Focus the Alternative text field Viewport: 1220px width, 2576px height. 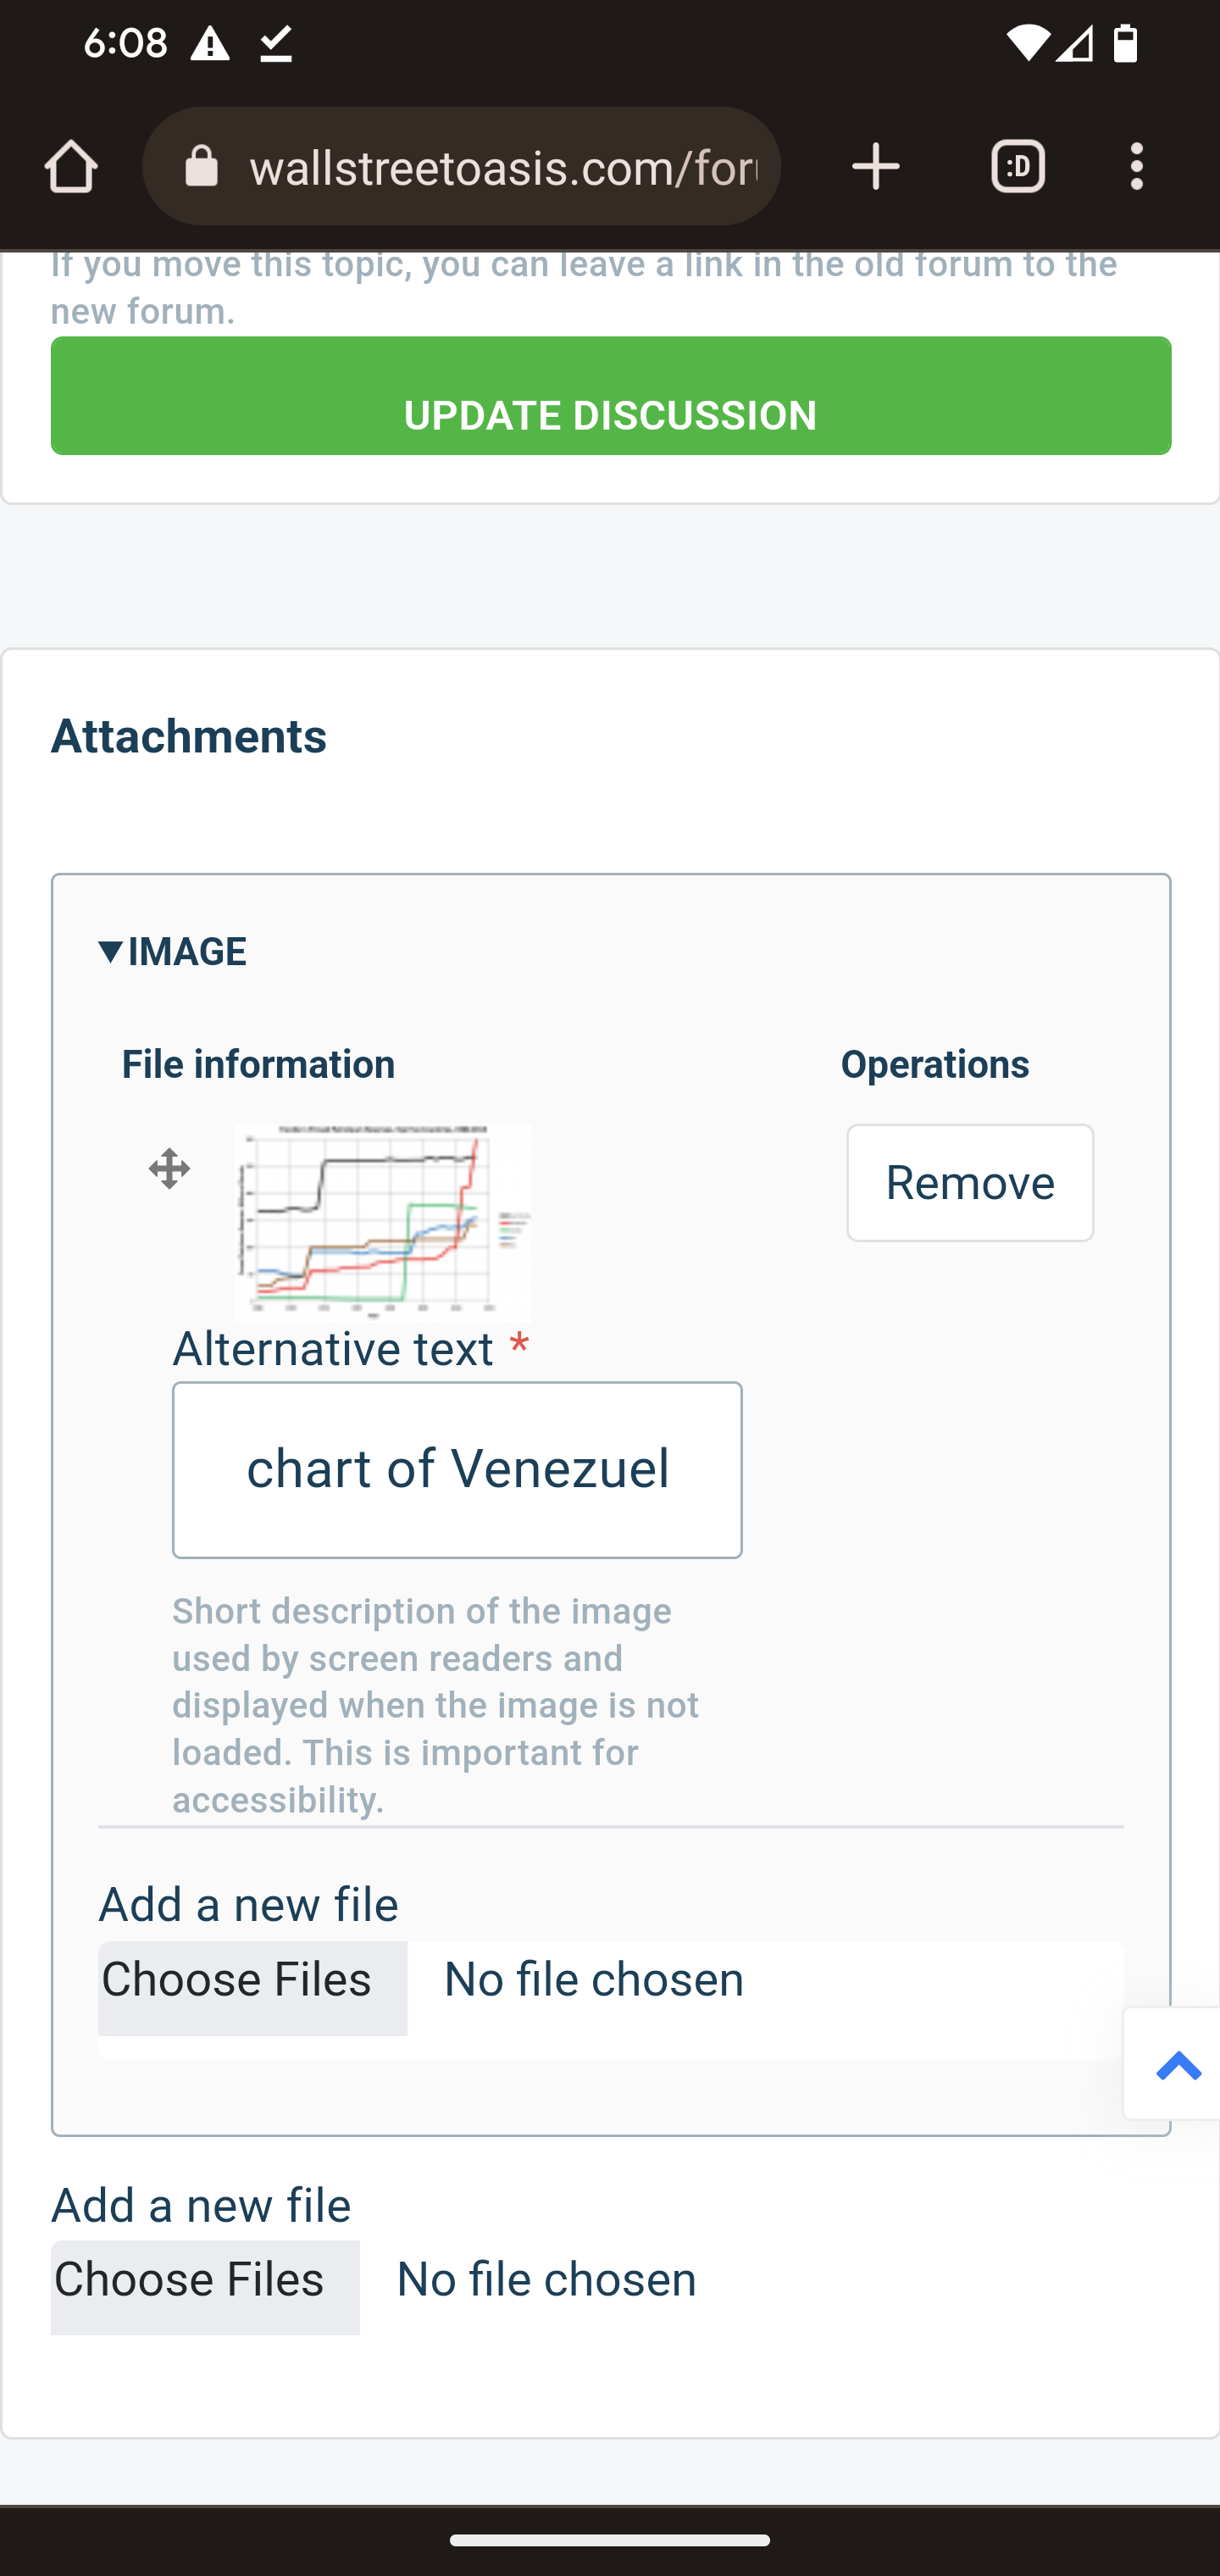457,1469
